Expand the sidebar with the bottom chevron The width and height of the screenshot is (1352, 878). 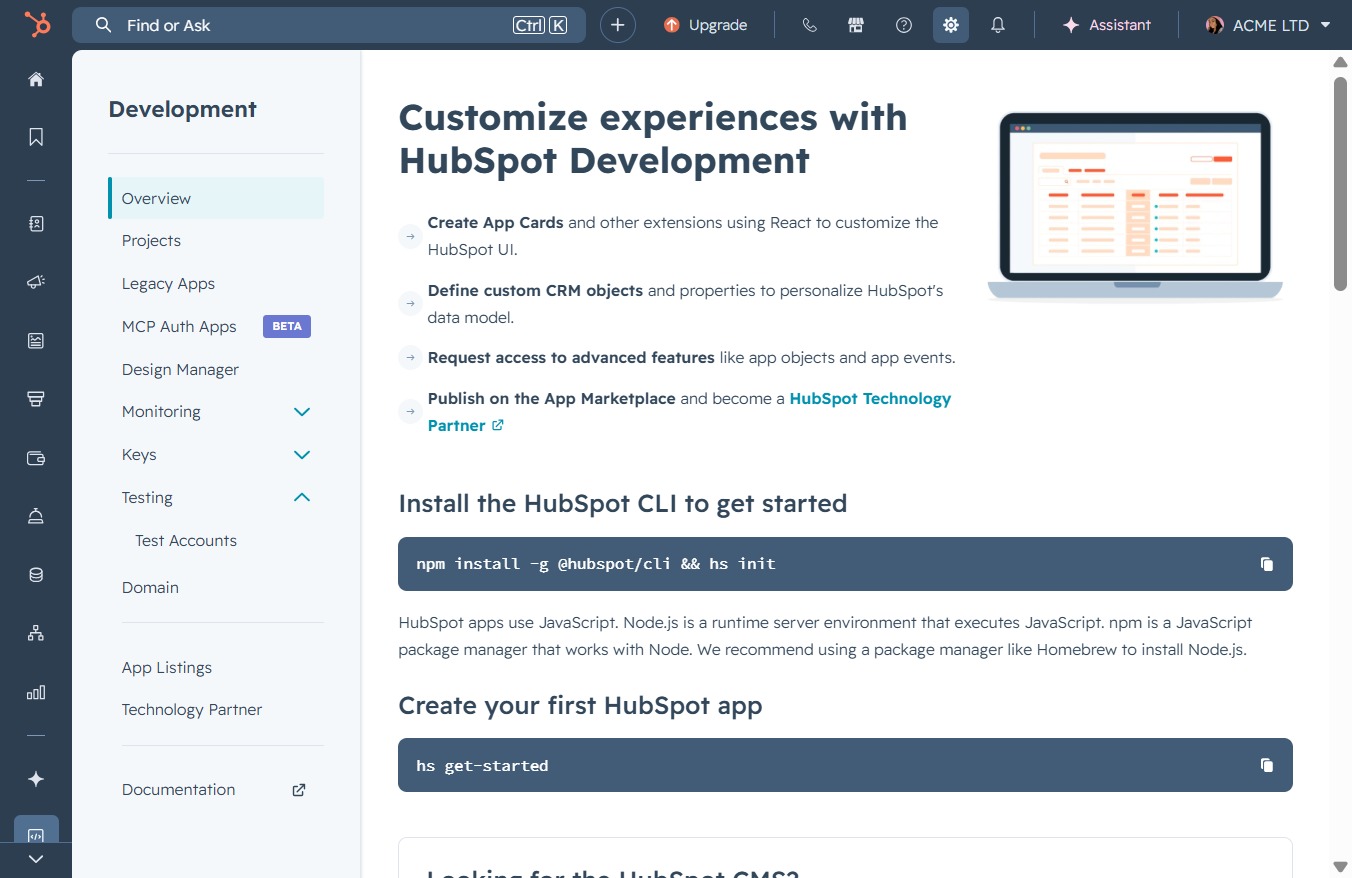pos(36,859)
